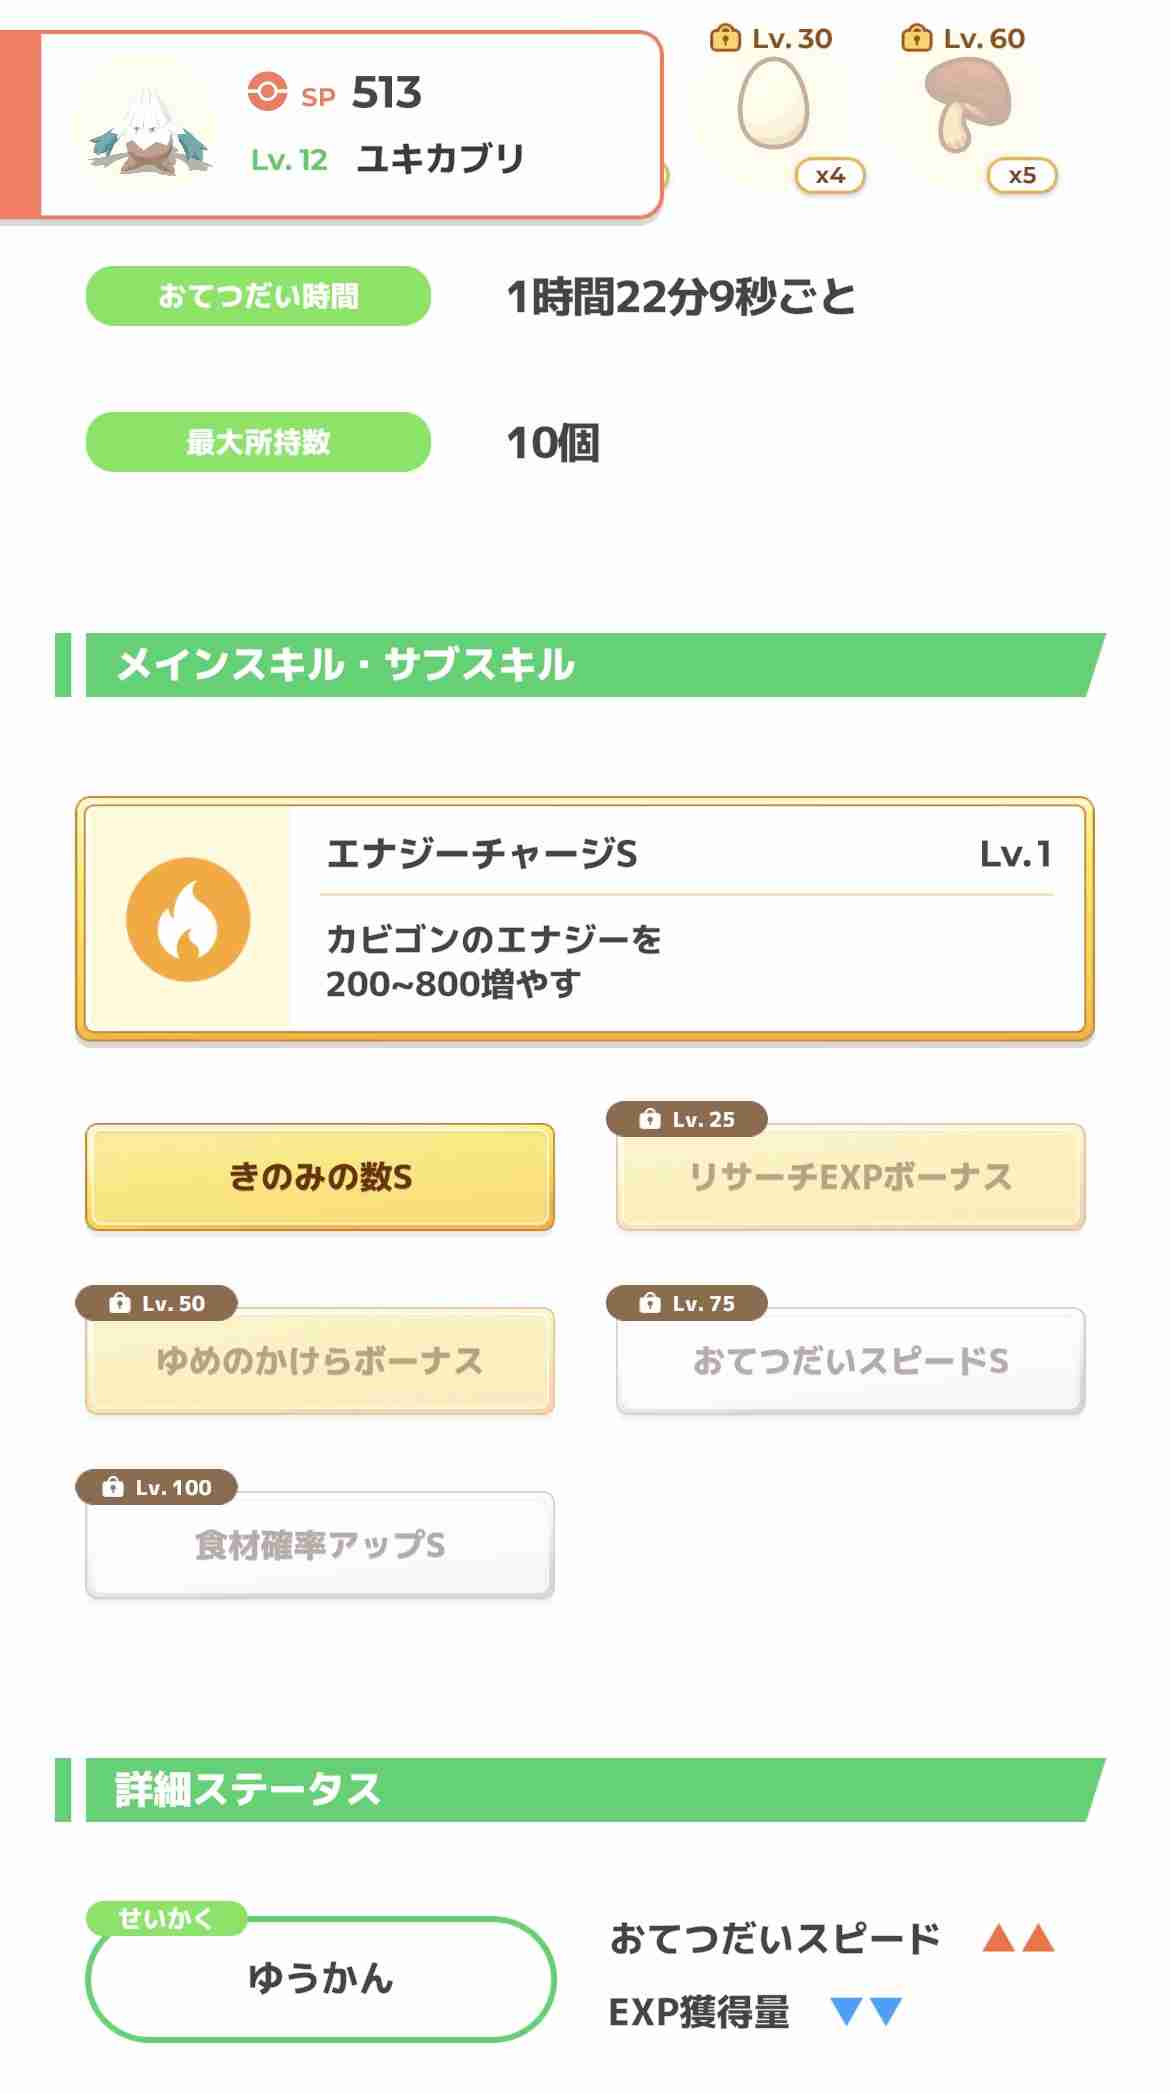The width and height of the screenshot is (1170, 2094).
Task: Tap the lock icon beside Lv. 30
Action: point(725,39)
